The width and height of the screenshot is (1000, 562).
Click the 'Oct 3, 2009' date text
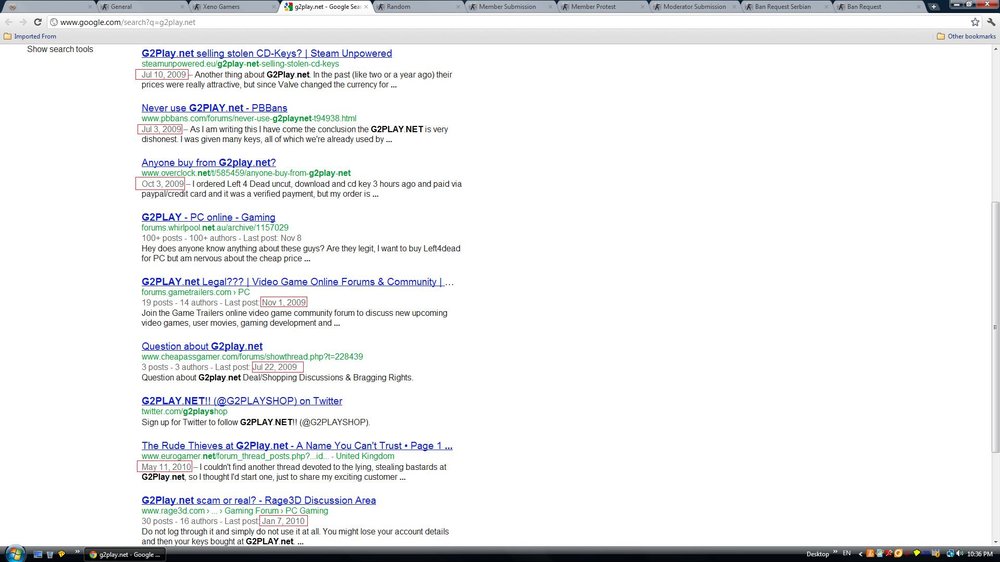pyautogui.click(x=162, y=184)
